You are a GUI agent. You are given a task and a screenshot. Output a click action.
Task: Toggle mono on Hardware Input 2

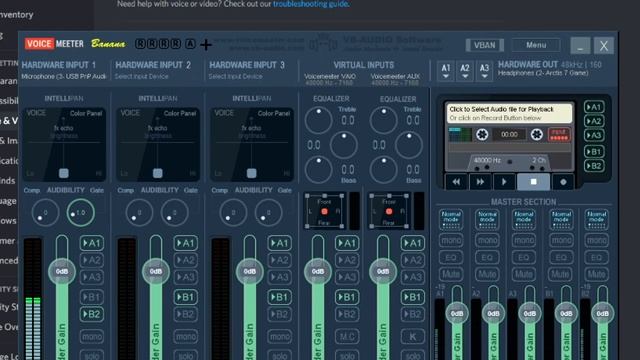(x=185, y=336)
